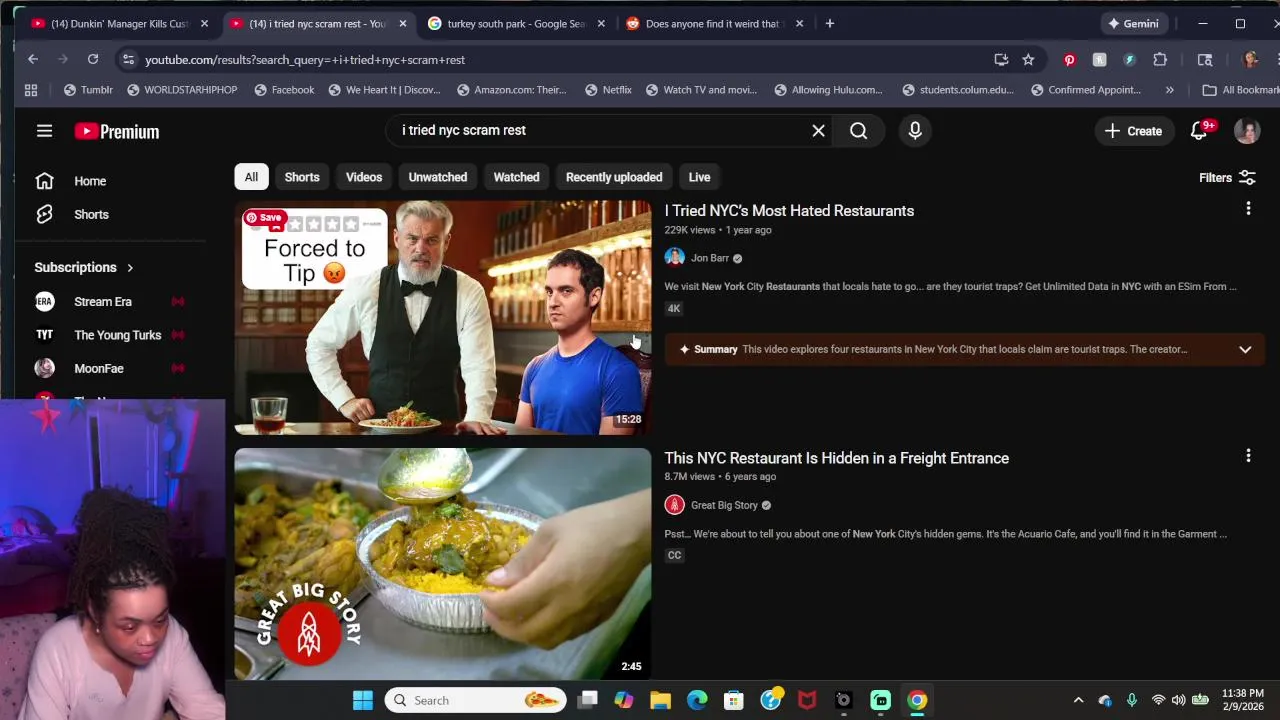Select the Videos filter chip
This screenshot has height=720, width=1280.
tap(364, 177)
